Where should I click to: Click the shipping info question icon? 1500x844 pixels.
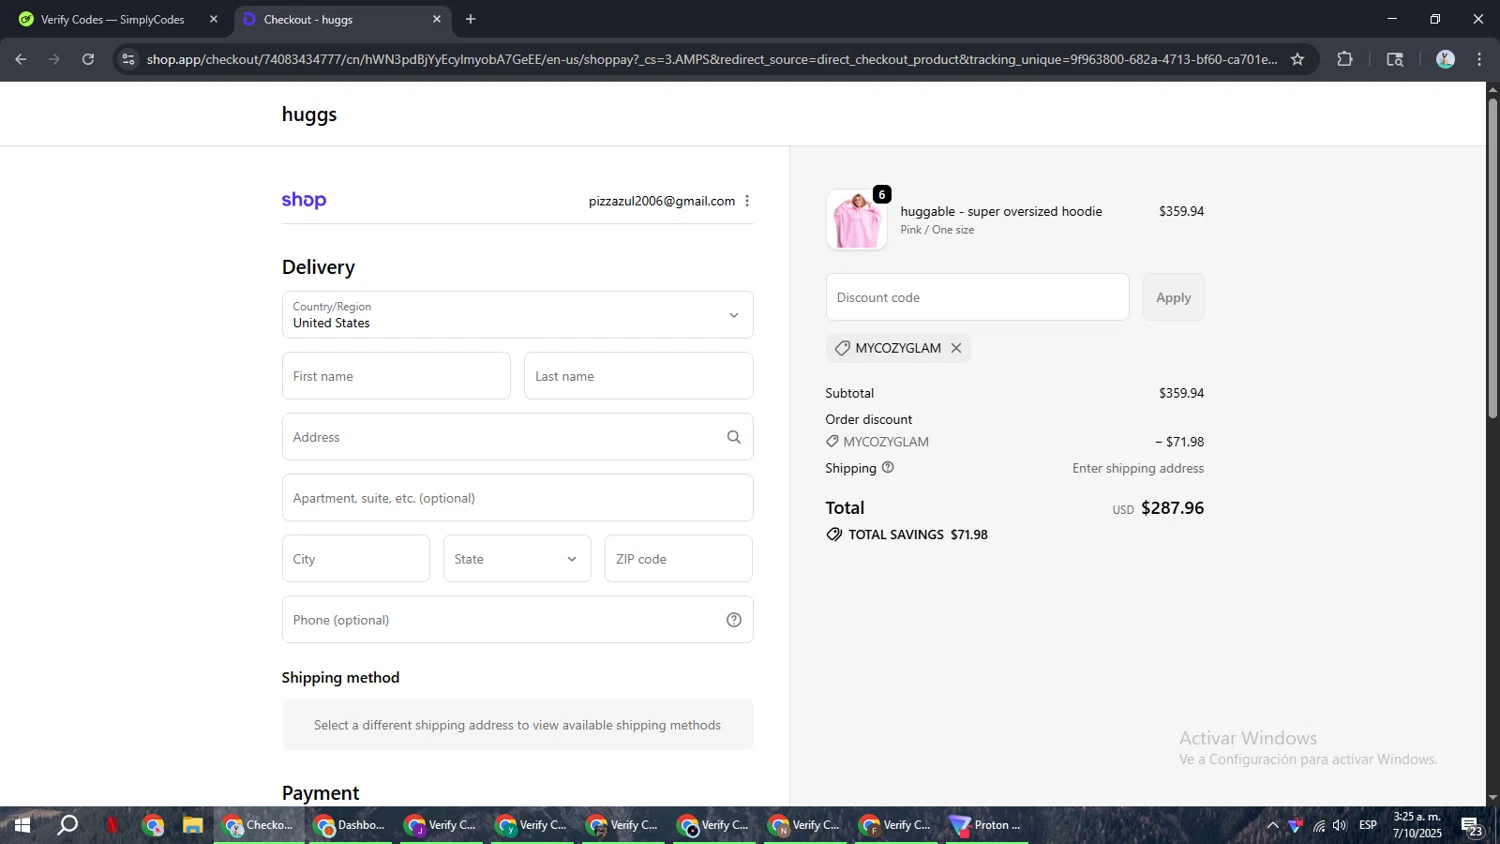pos(888,467)
